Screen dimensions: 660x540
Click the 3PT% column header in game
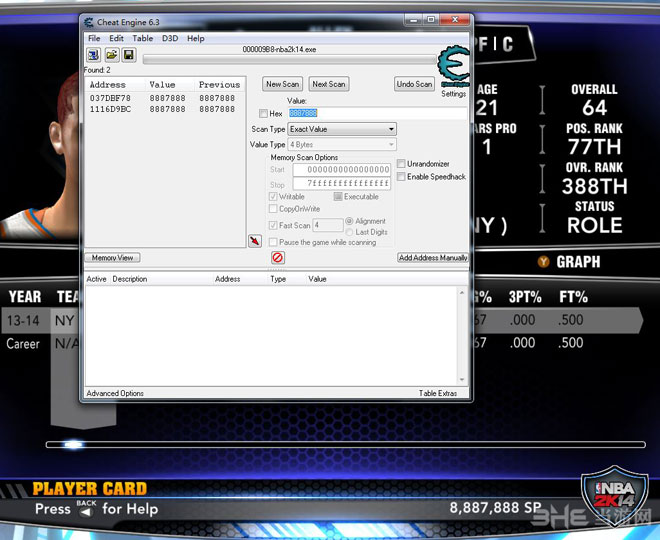tap(525, 297)
